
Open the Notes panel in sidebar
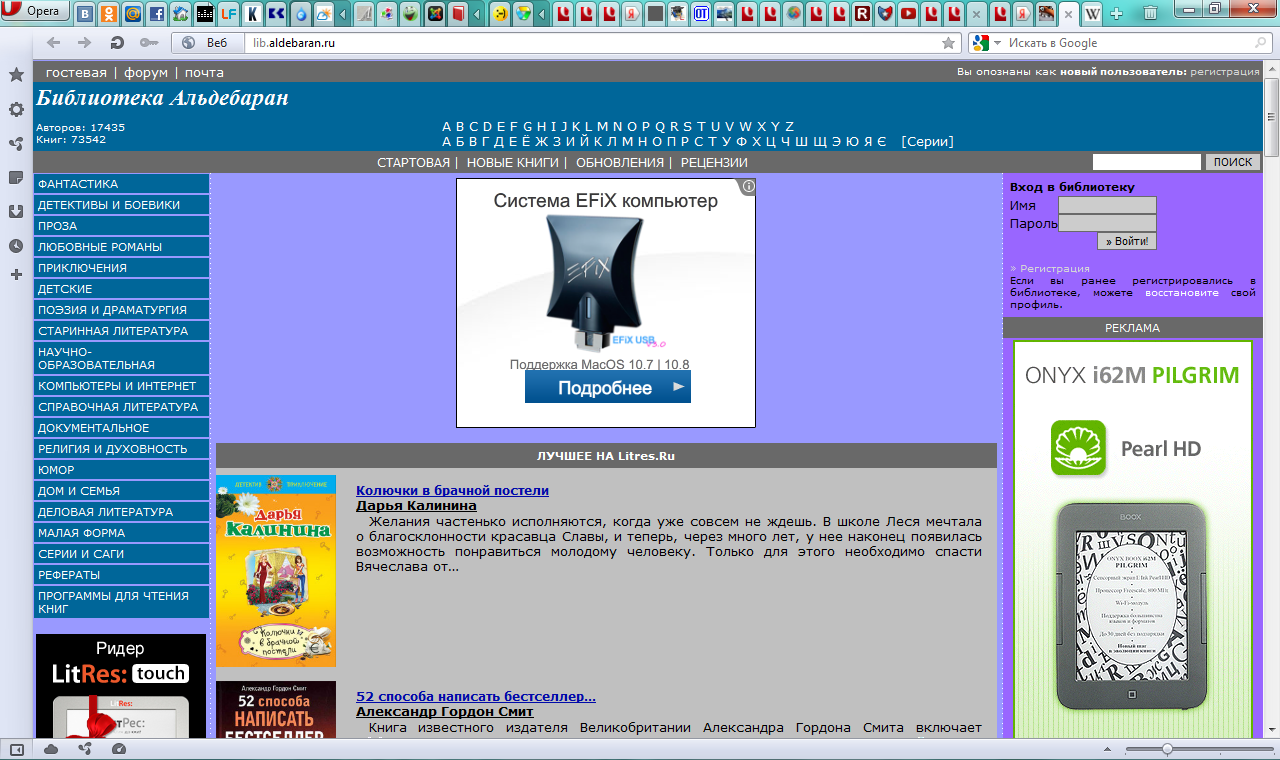pyautogui.click(x=16, y=177)
